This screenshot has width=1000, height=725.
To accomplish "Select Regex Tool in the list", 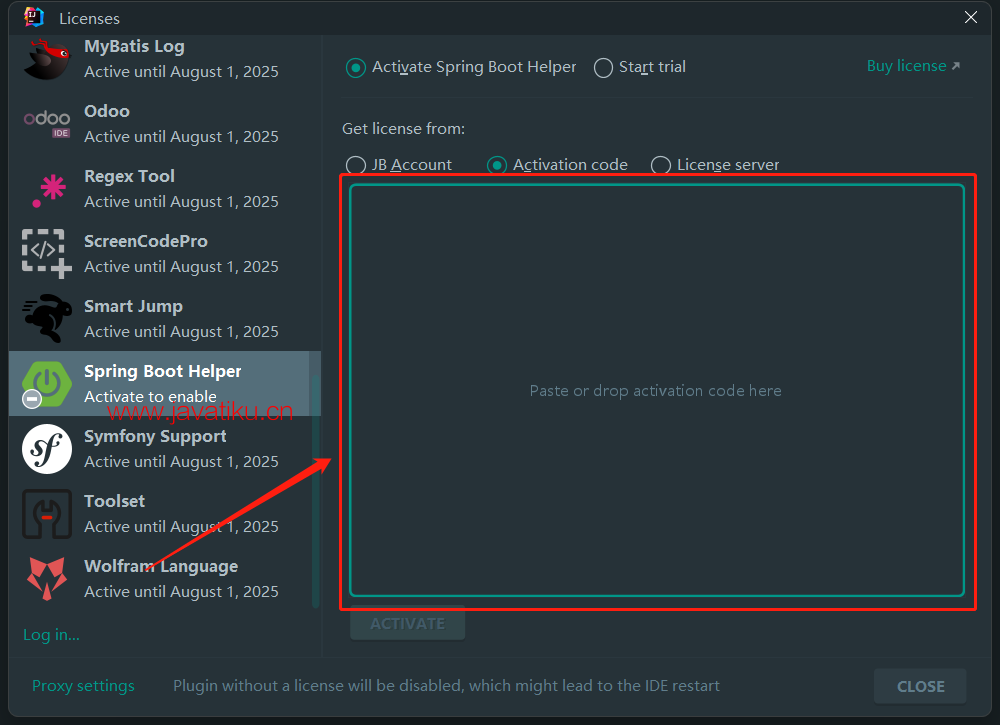I will 165,189.
